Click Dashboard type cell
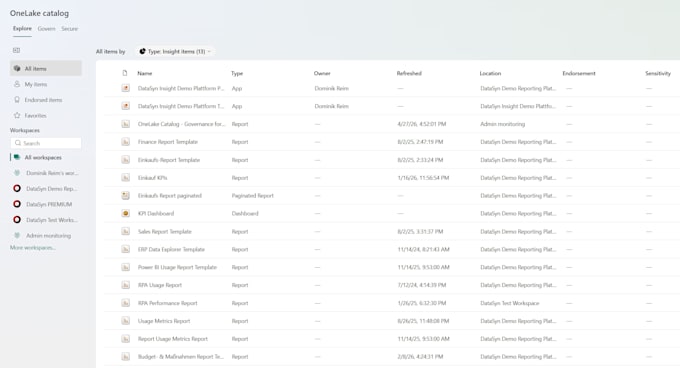 [x=245, y=213]
